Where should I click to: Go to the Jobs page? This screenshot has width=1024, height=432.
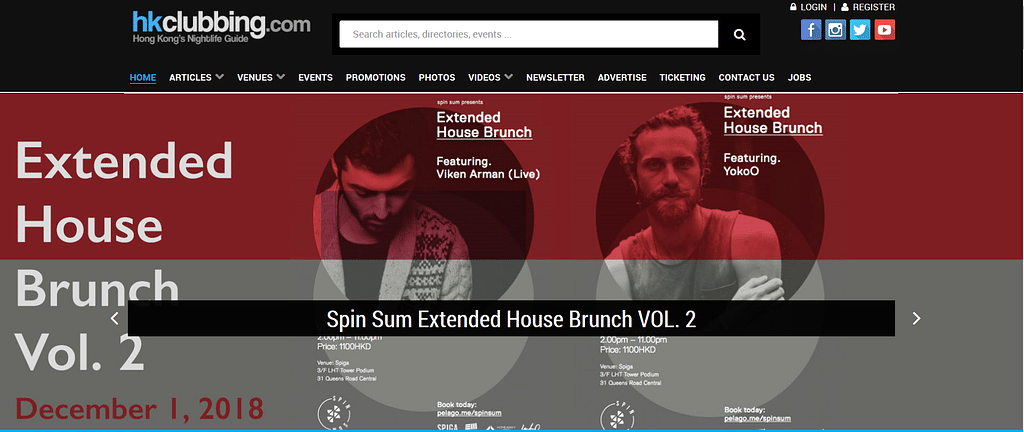[x=799, y=77]
